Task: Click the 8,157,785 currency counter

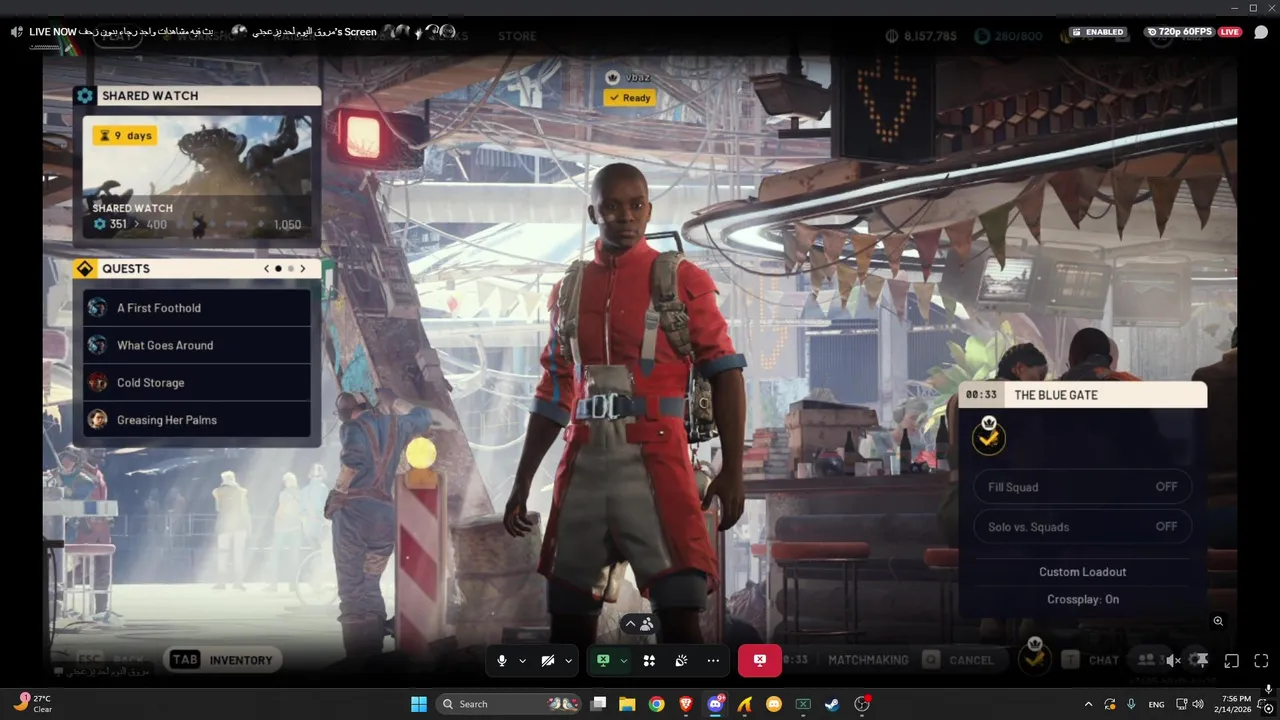Action: tap(921, 36)
